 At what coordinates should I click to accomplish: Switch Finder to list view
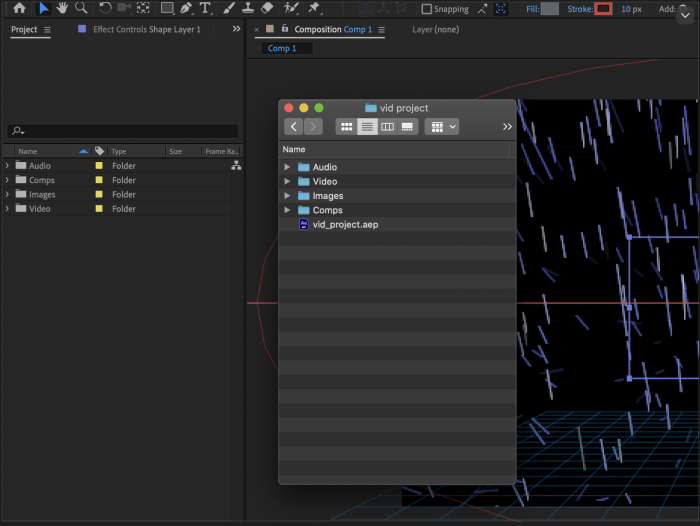(367, 127)
